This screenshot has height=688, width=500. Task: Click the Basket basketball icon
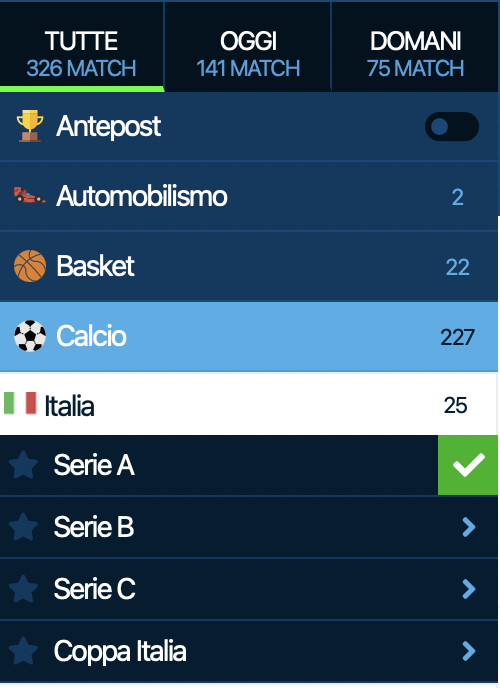(30, 266)
